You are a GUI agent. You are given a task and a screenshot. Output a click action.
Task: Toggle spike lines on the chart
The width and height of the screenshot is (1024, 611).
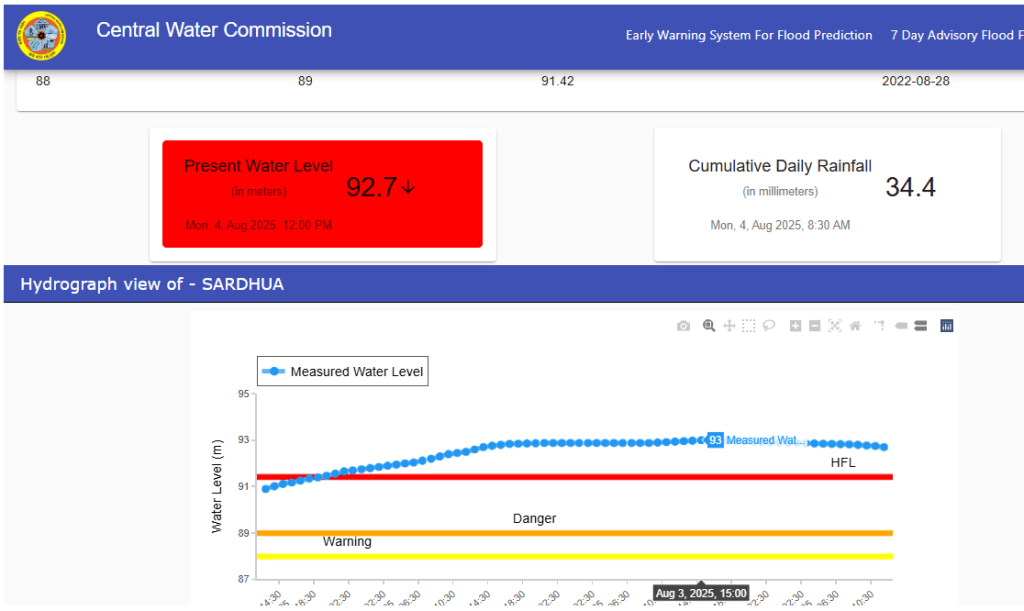[x=880, y=326]
